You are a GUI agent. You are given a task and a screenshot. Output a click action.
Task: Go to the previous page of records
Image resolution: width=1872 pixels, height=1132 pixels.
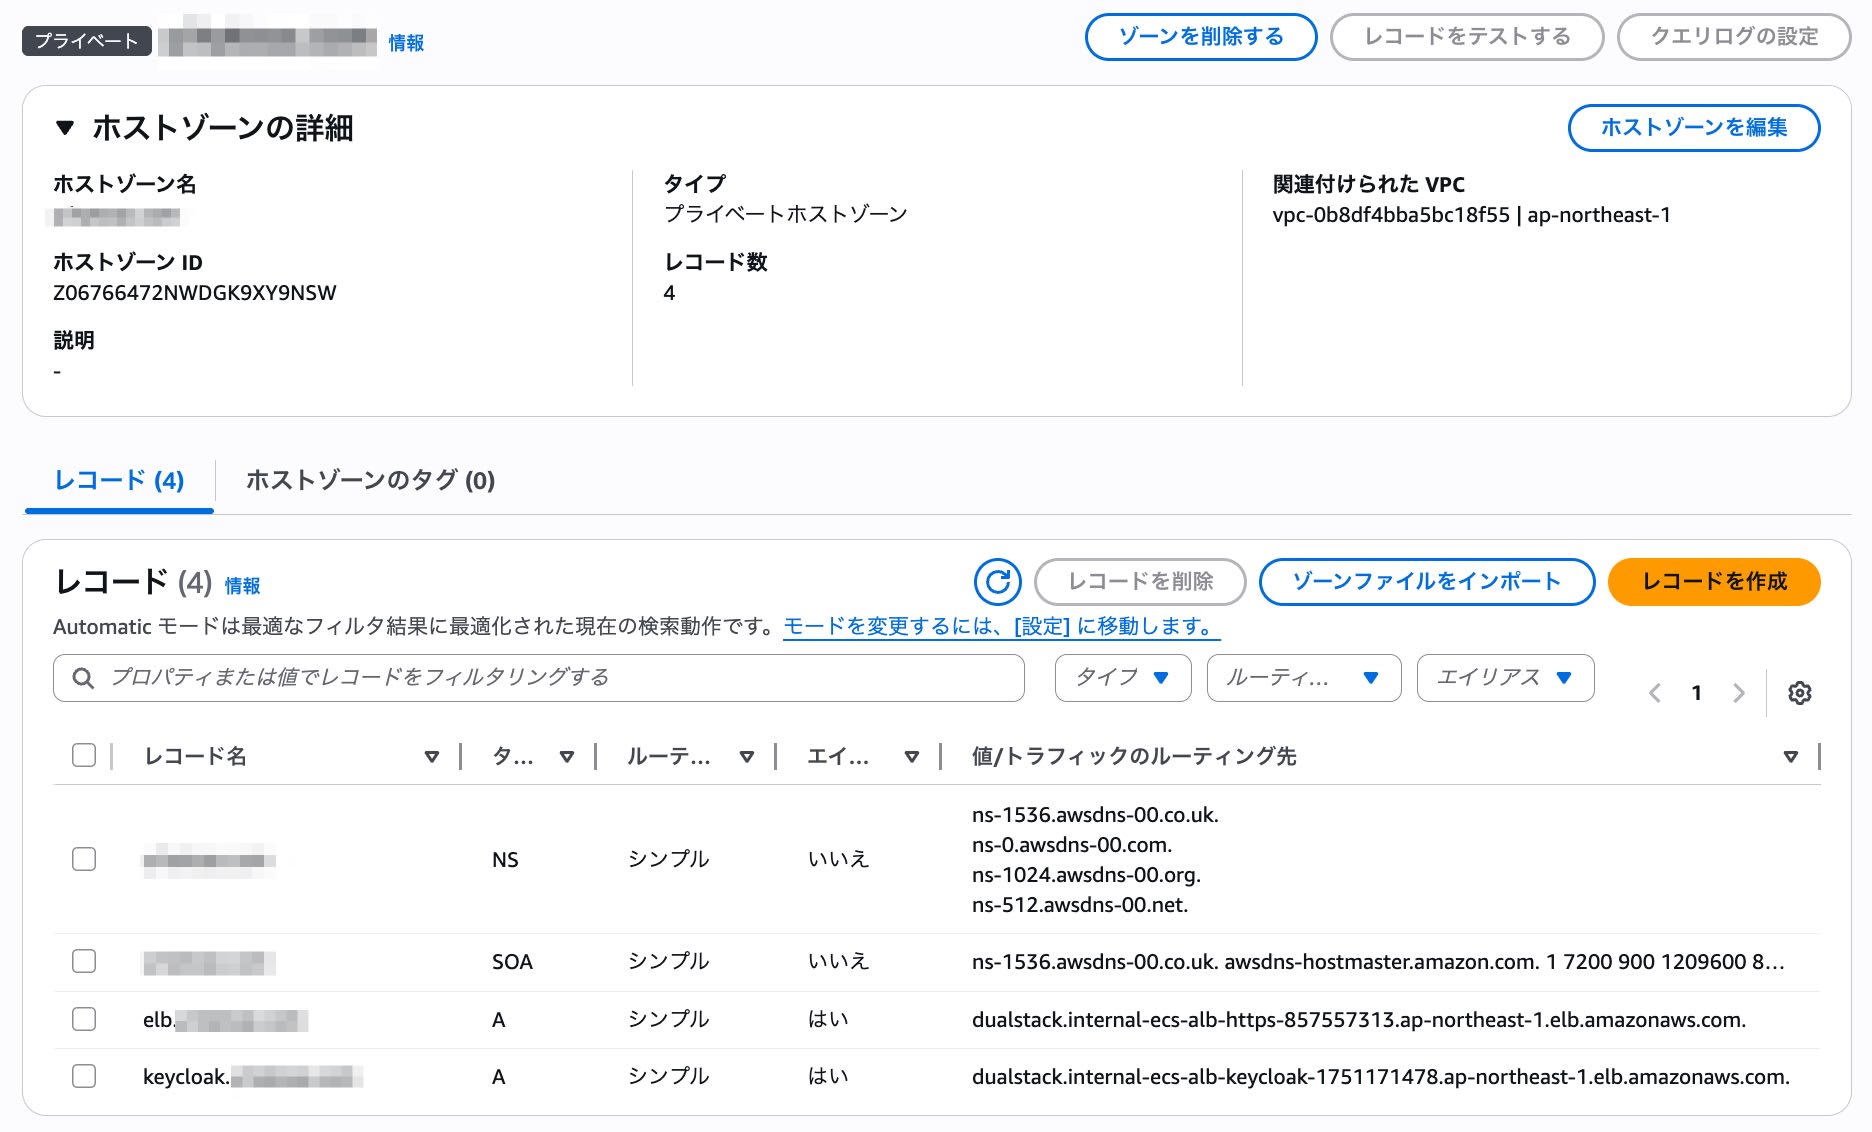pos(1654,693)
